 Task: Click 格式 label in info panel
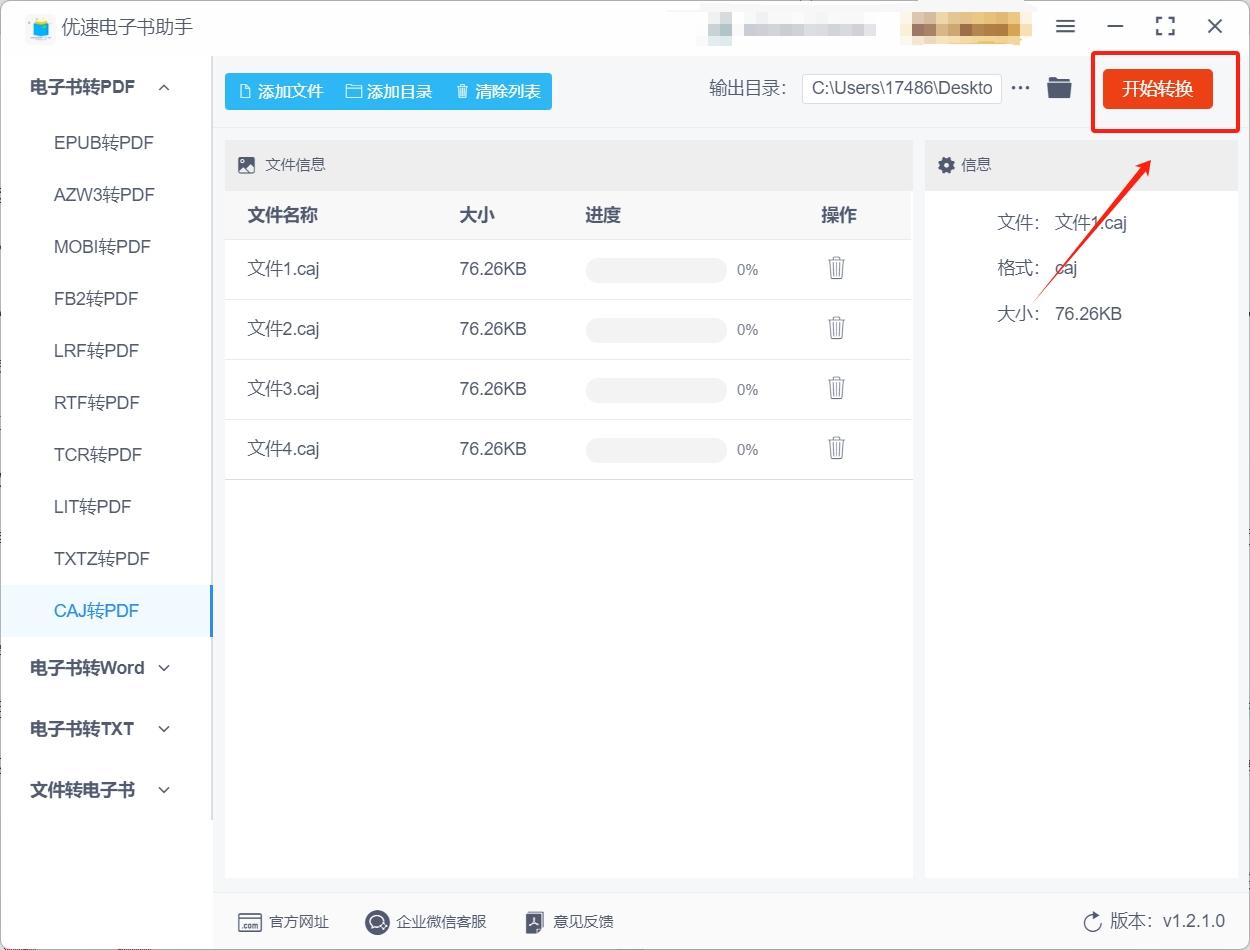[x=1018, y=268]
